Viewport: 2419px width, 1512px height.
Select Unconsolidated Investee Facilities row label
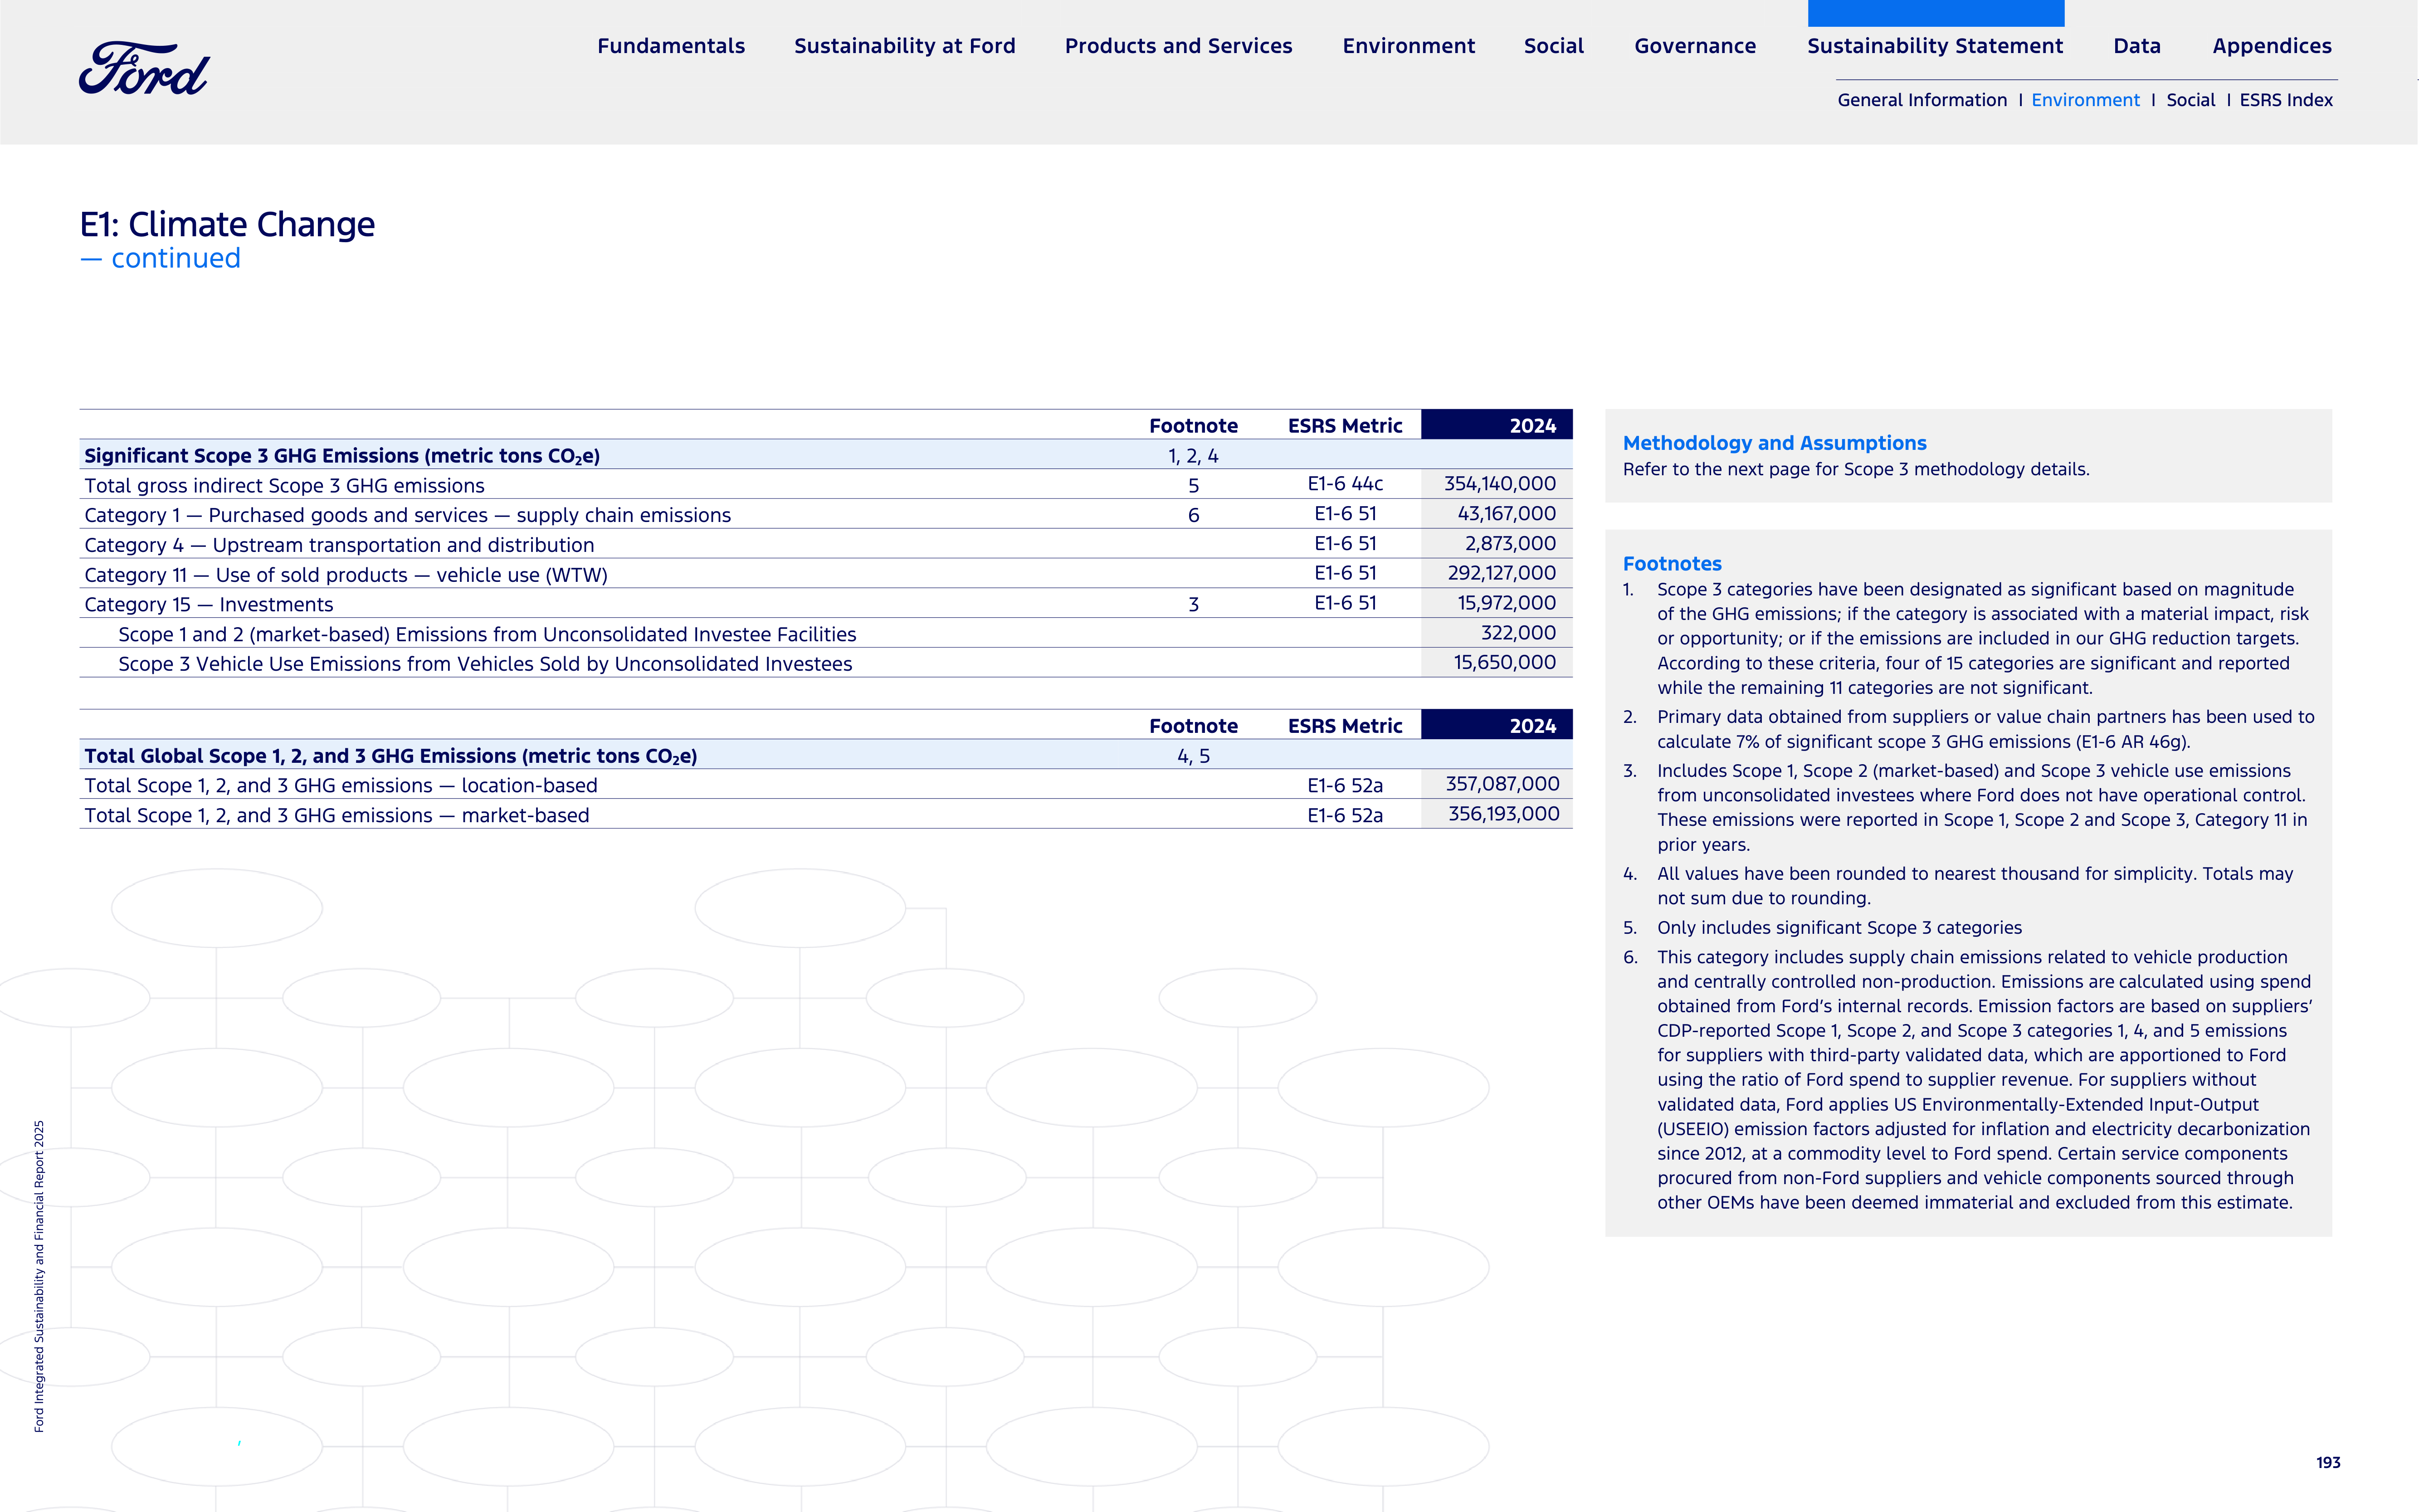tap(487, 635)
